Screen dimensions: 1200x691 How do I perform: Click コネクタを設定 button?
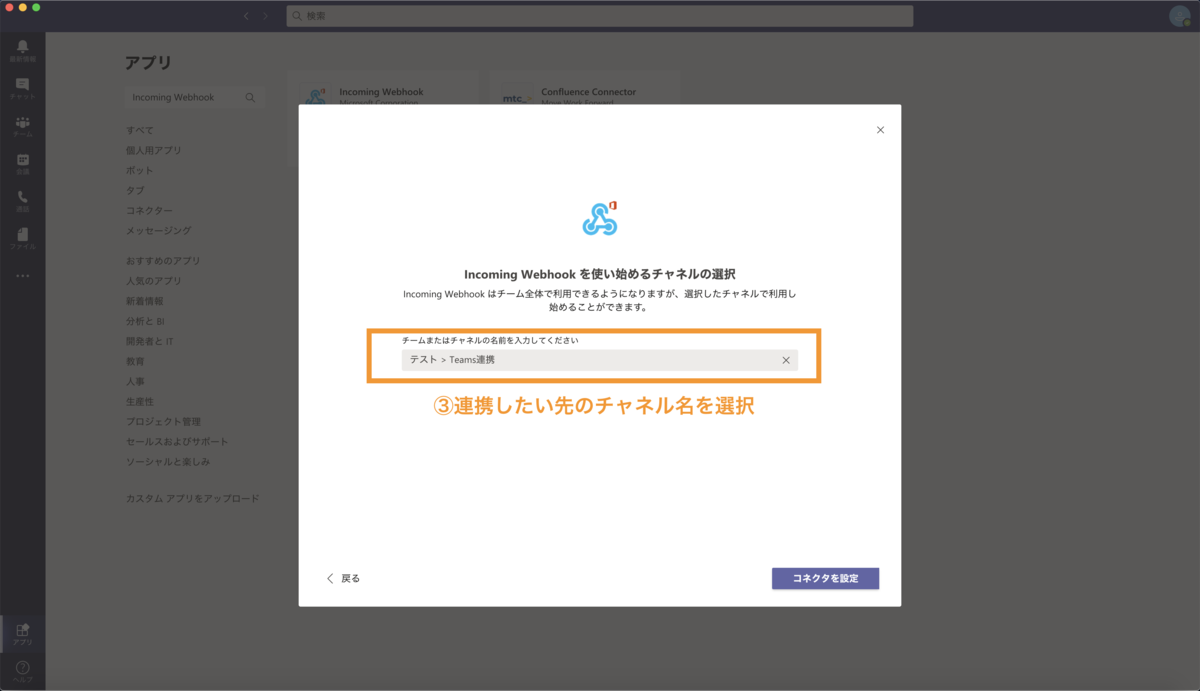825,578
